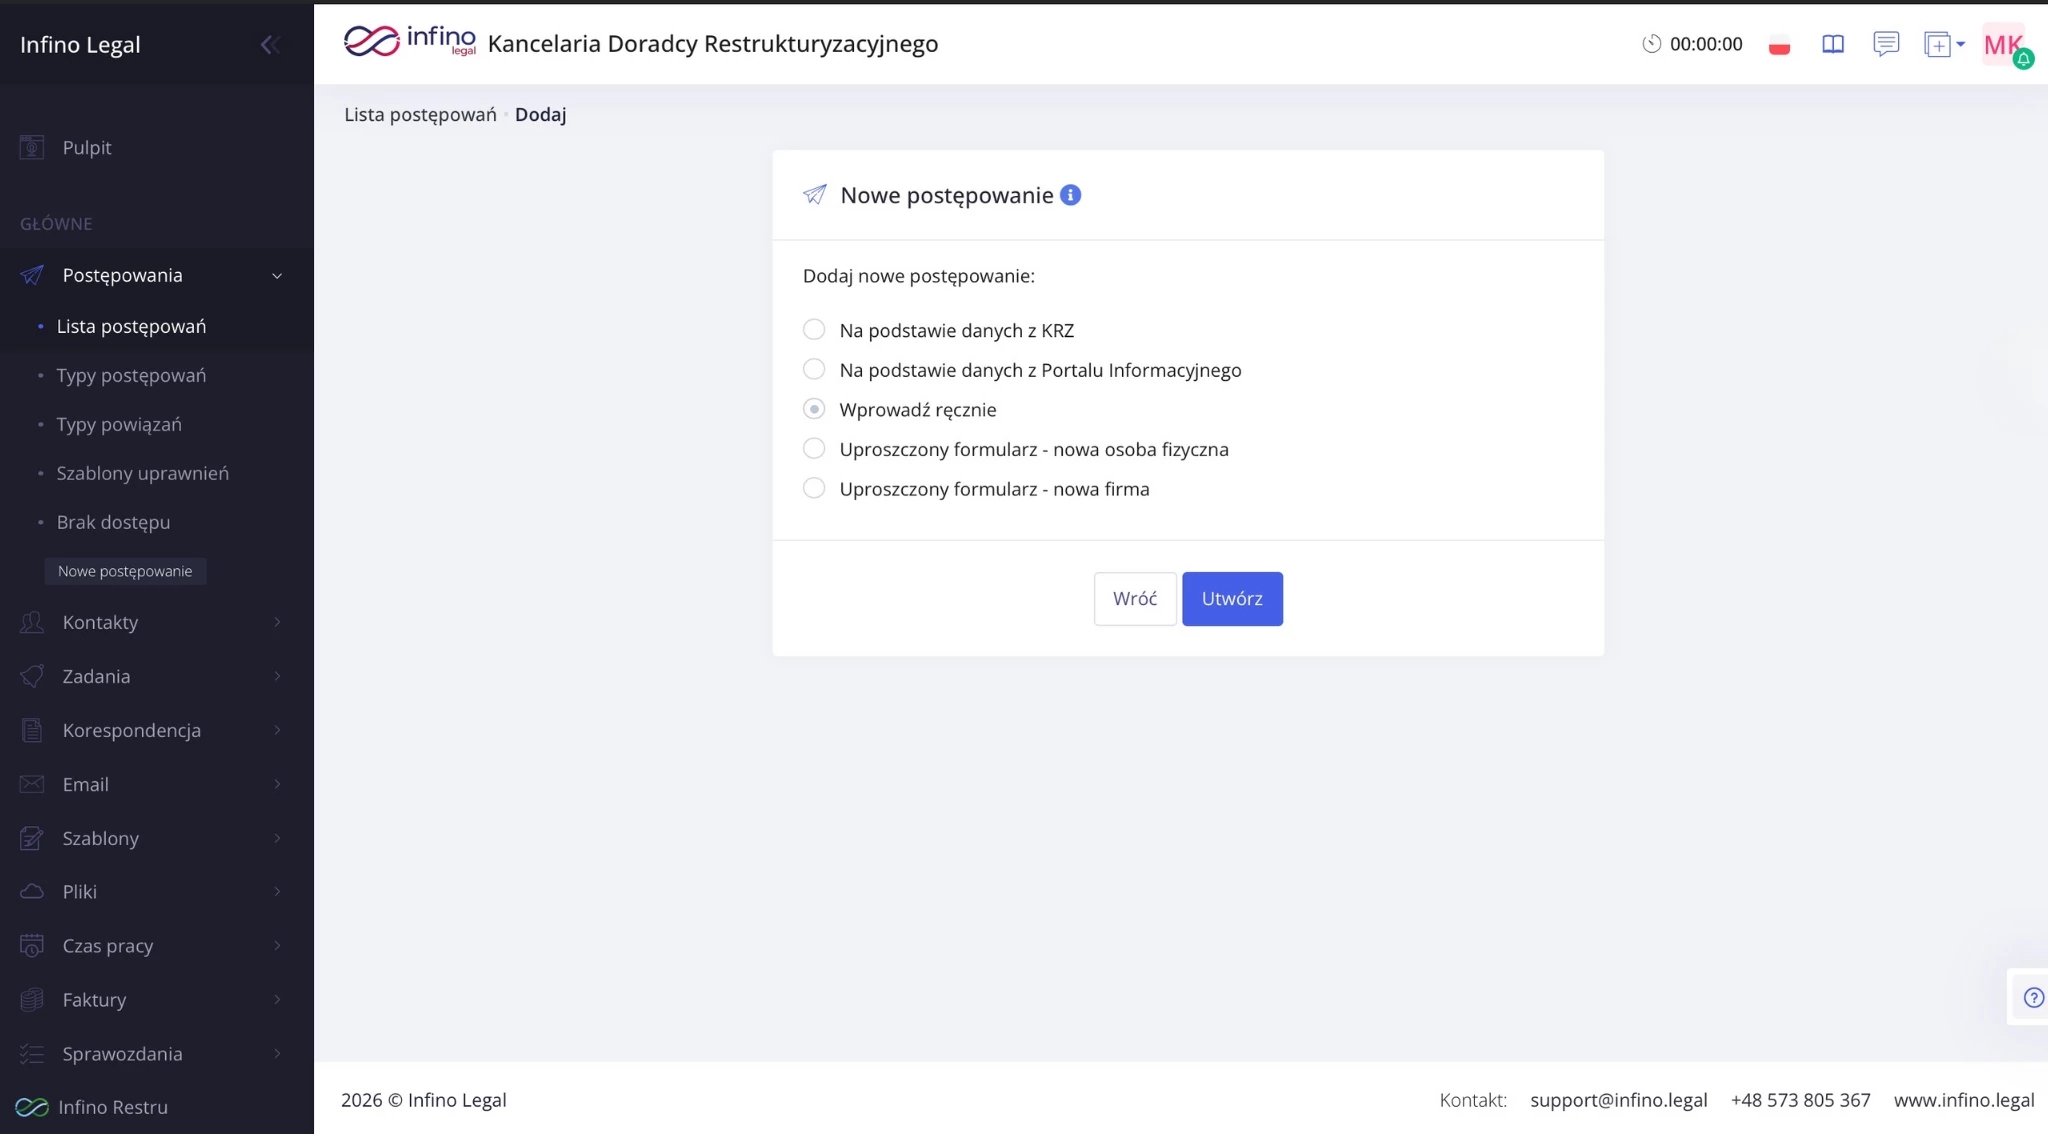Open the MK user avatar
This screenshot has width=2048, height=1134.
click(x=2003, y=44)
